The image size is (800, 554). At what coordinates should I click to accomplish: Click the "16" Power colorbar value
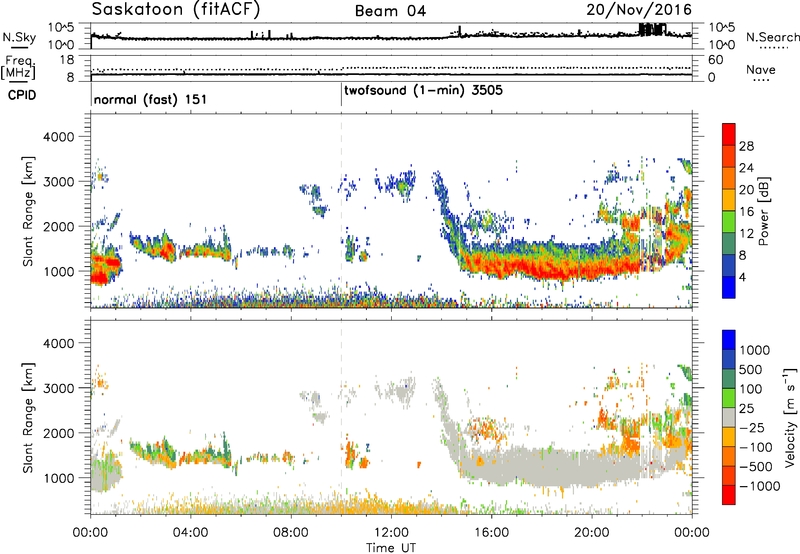tap(746, 212)
